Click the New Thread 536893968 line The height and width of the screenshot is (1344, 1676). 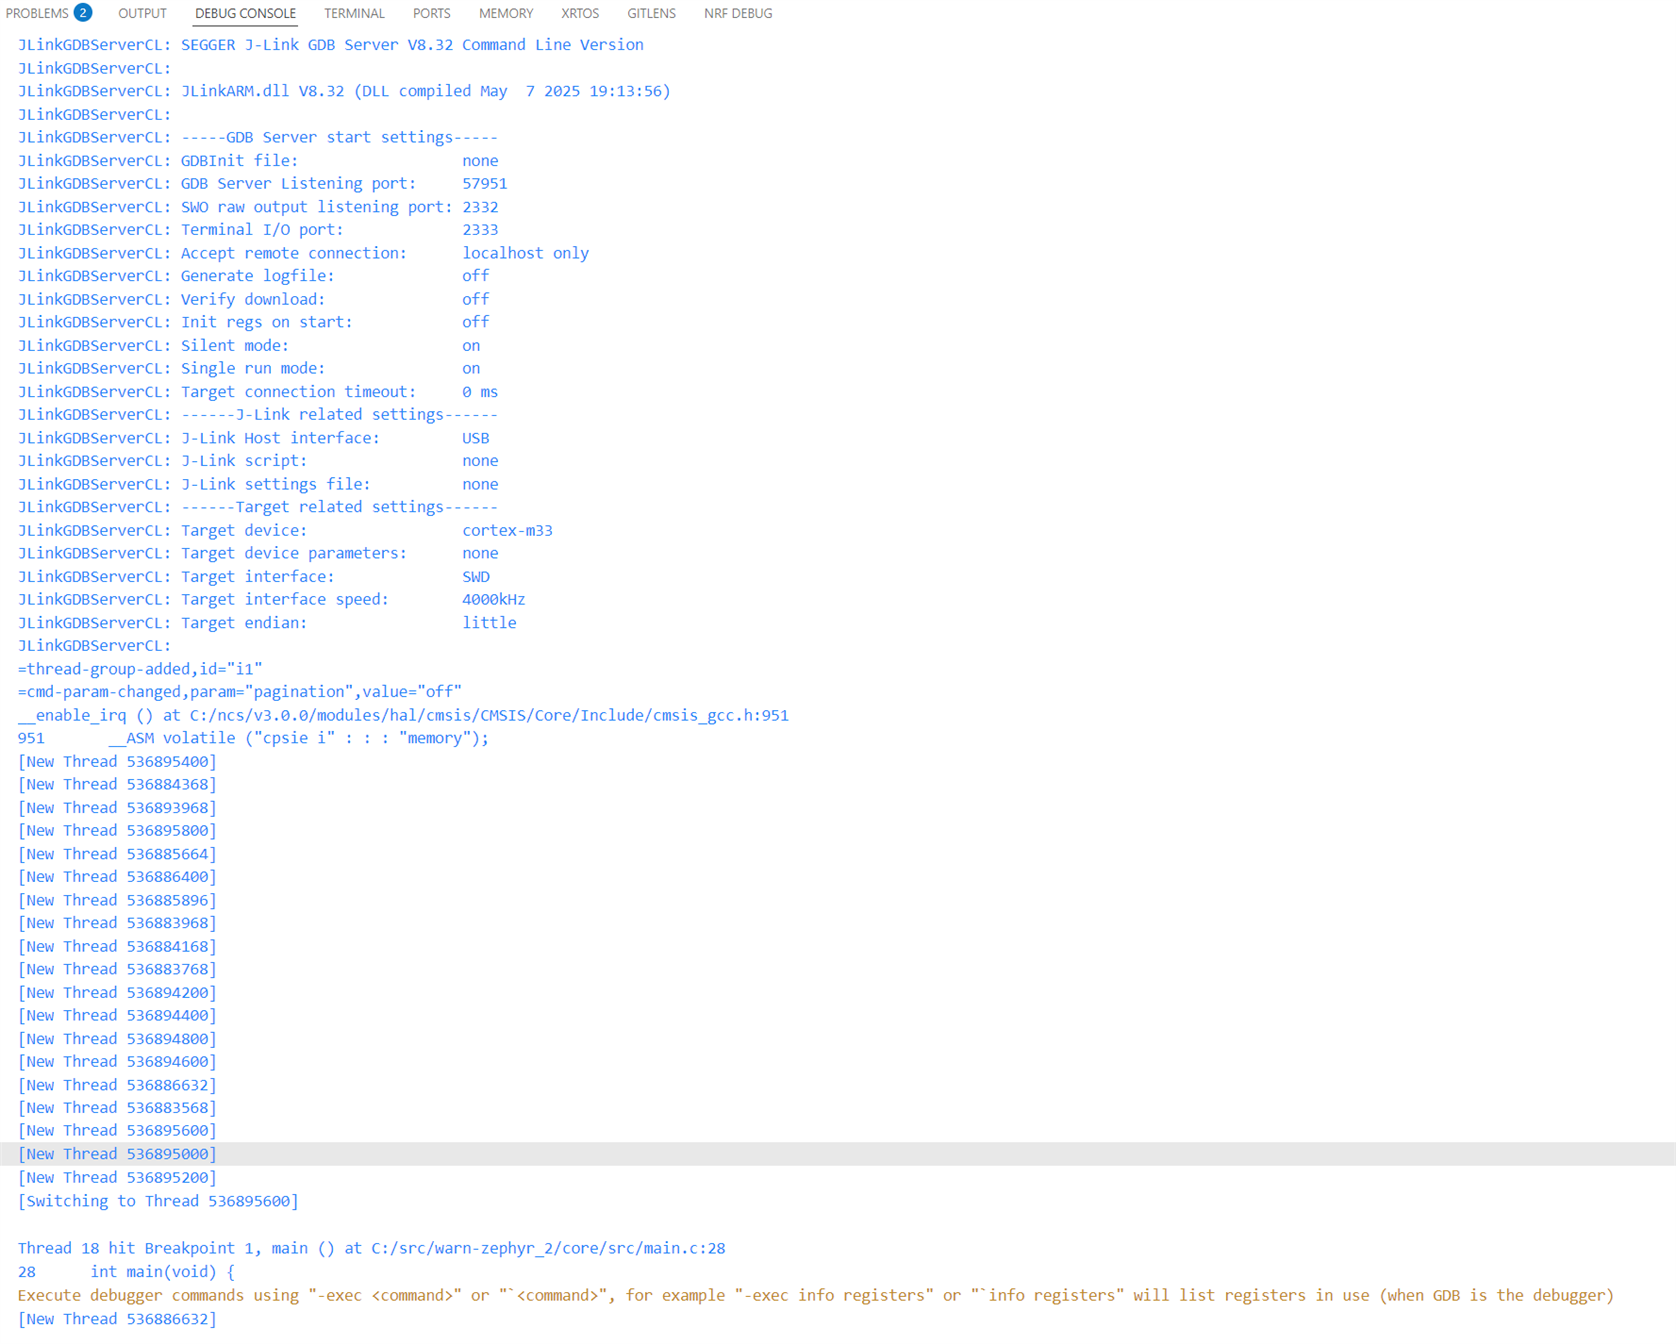pyautogui.click(x=117, y=808)
